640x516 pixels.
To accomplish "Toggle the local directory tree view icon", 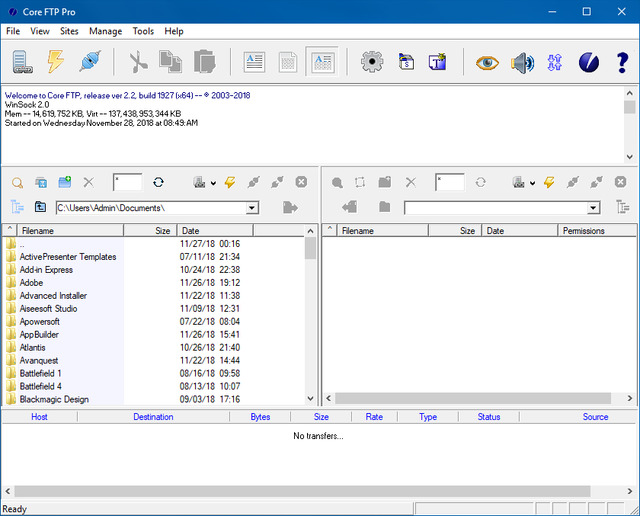I will [x=17, y=207].
